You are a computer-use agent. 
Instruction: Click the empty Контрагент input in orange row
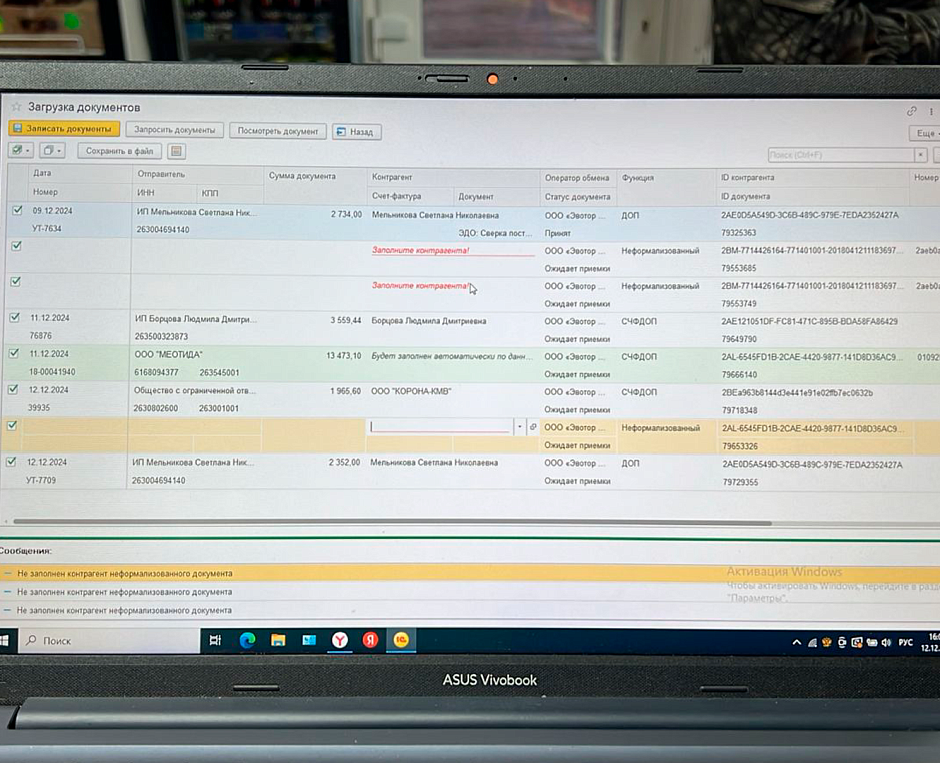coord(441,427)
